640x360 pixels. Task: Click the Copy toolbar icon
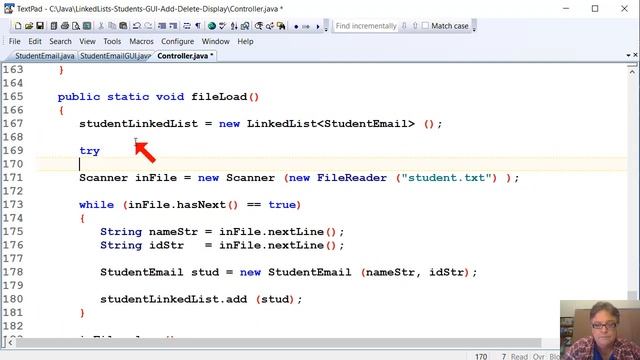[x=112, y=26]
